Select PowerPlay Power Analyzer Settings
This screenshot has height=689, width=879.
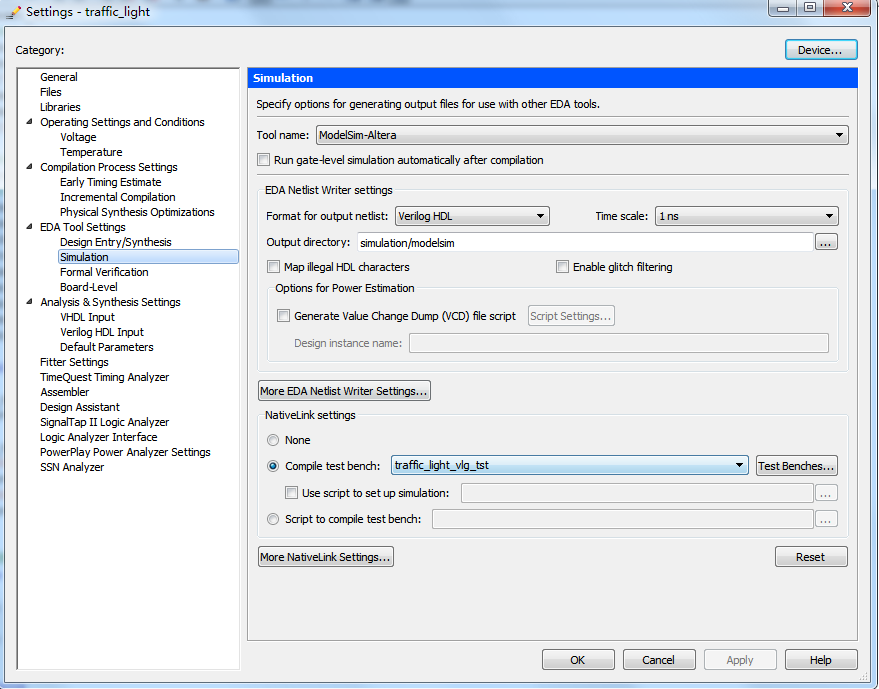click(x=125, y=452)
